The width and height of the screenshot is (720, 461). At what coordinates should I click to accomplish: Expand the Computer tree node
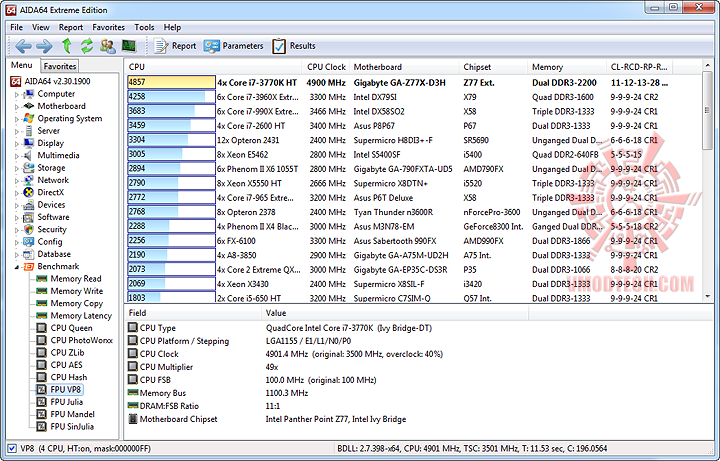click(x=17, y=94)
